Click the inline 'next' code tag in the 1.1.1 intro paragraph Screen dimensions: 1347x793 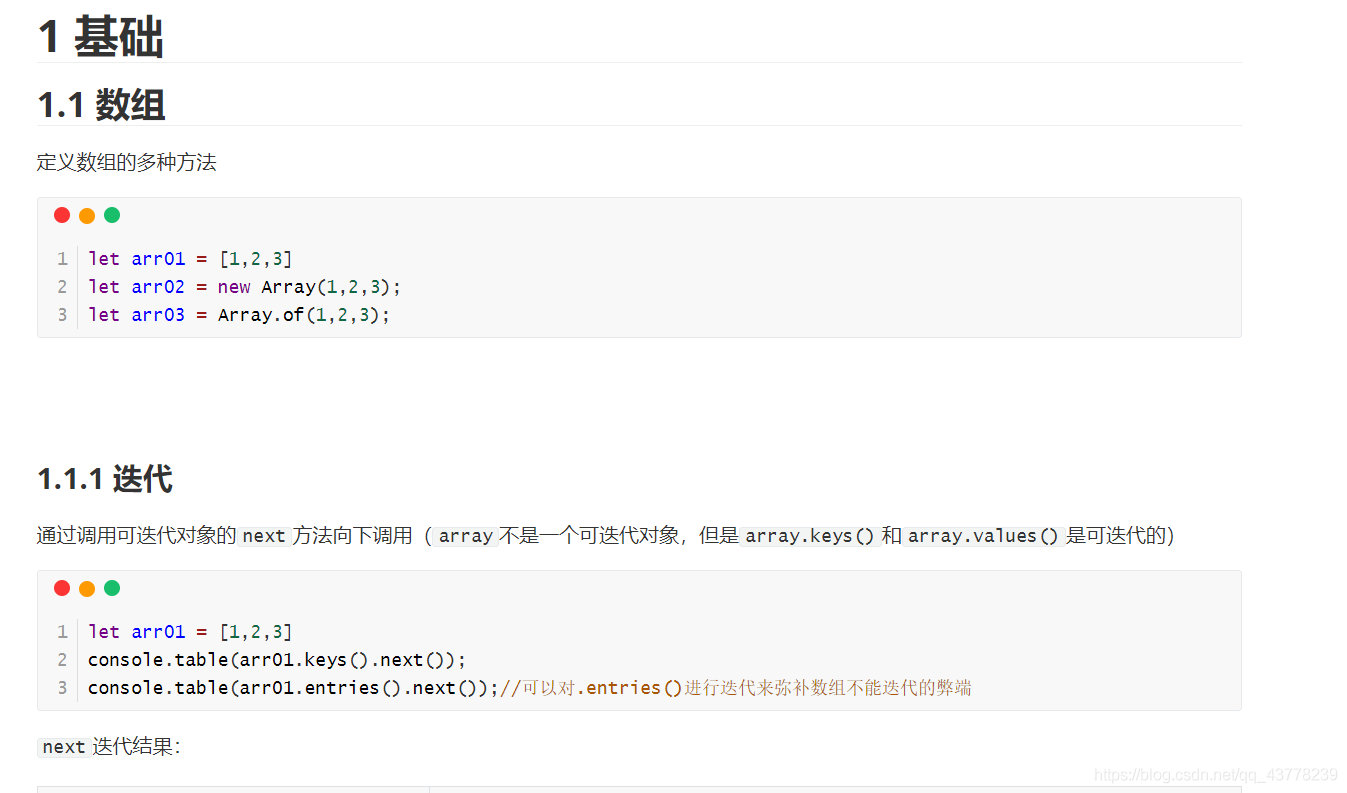click(x=264, y=536)
